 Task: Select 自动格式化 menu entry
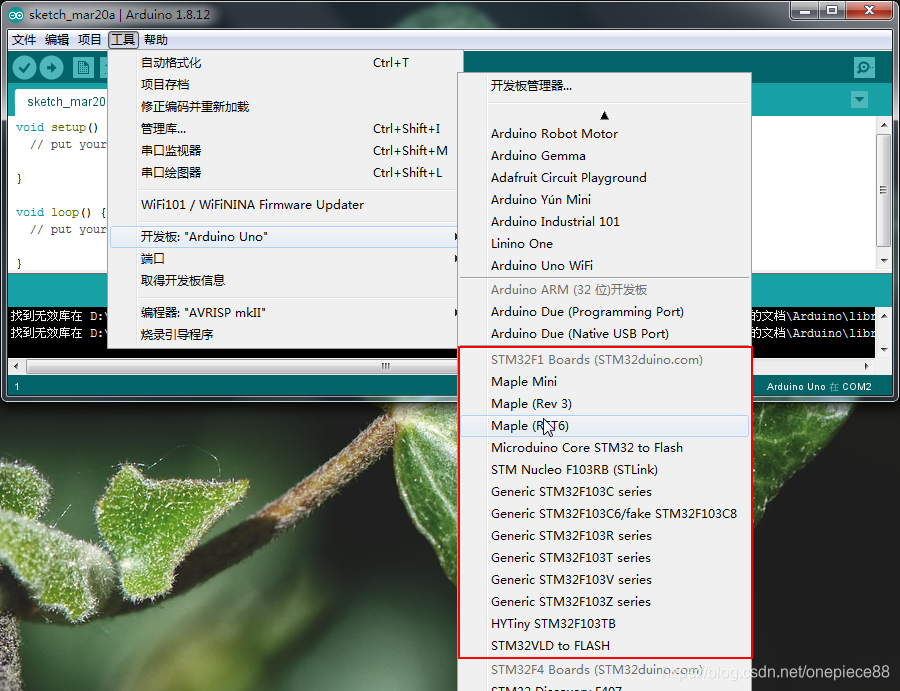tap(285, 63)
